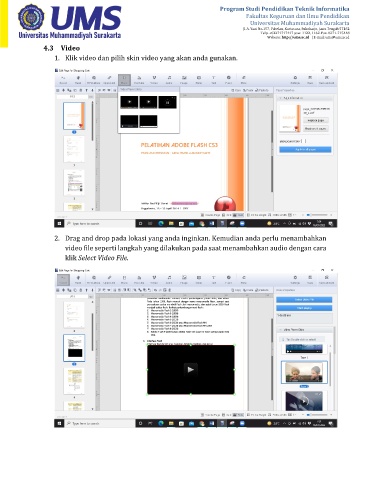The width and height of the screenshot is (370, 480).
Task: Click the highlighted Movie tool with open skin list
Action: (x=124, y=80)
